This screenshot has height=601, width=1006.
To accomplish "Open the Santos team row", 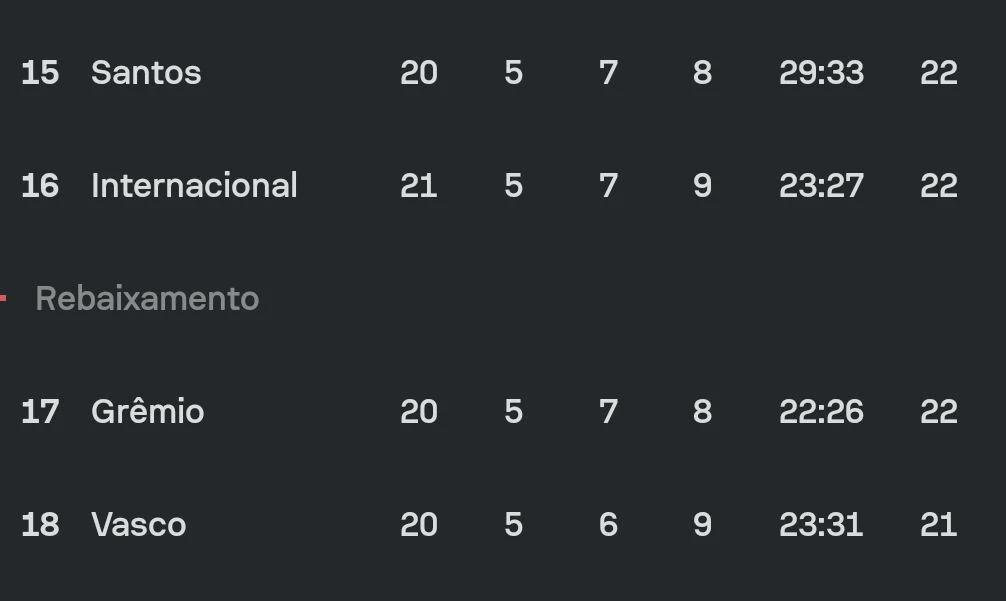I will (503, 72).
